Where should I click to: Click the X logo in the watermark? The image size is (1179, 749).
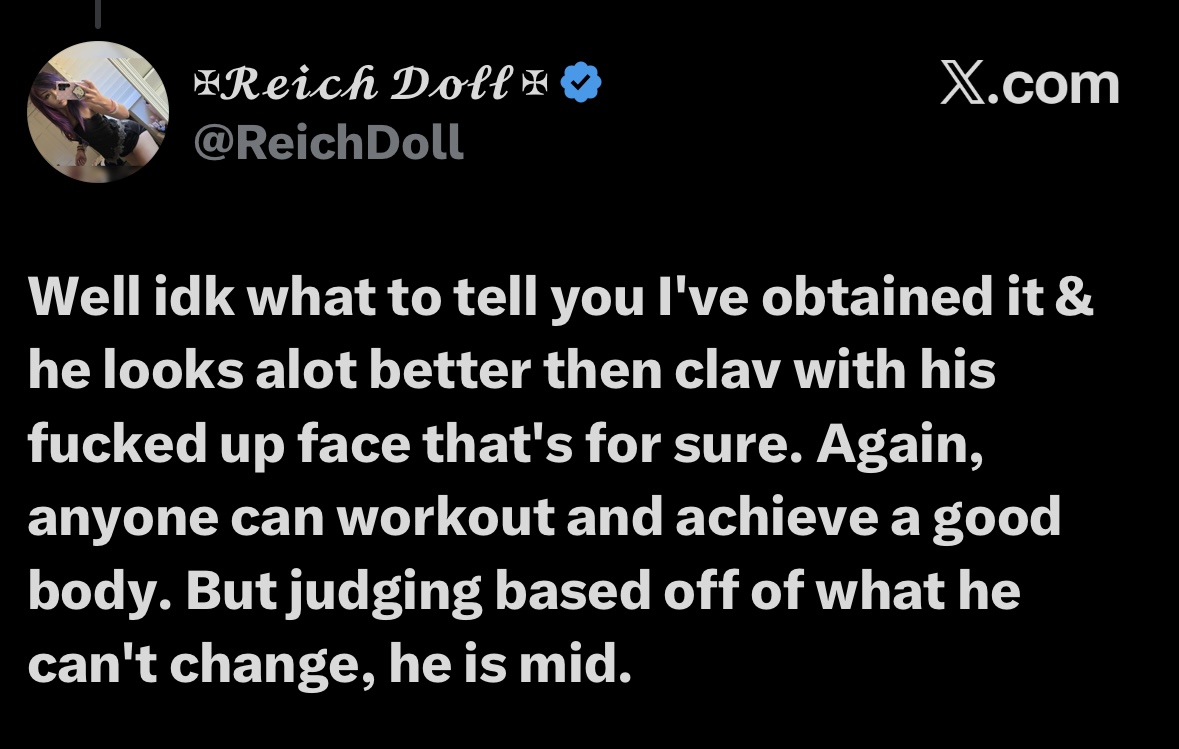[962, 83]
